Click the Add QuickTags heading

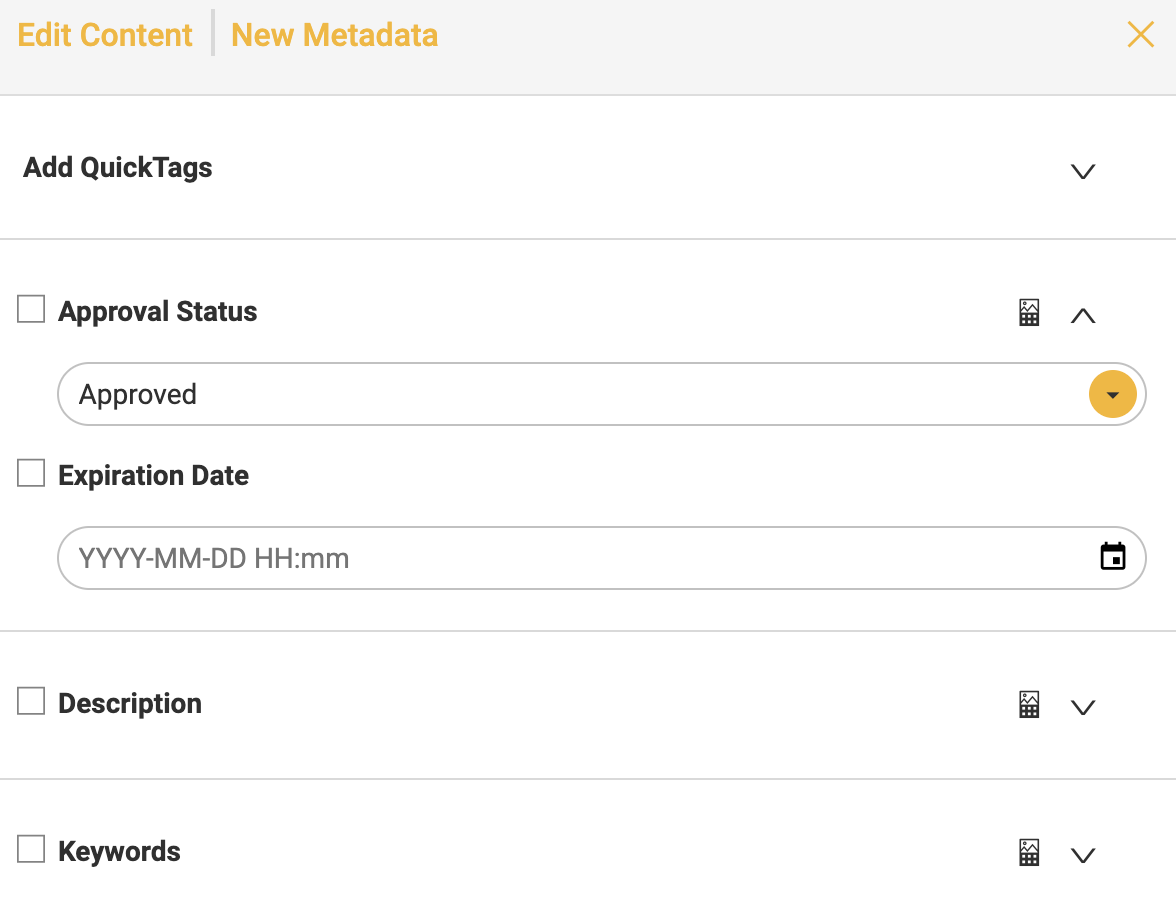pos(118,168)
